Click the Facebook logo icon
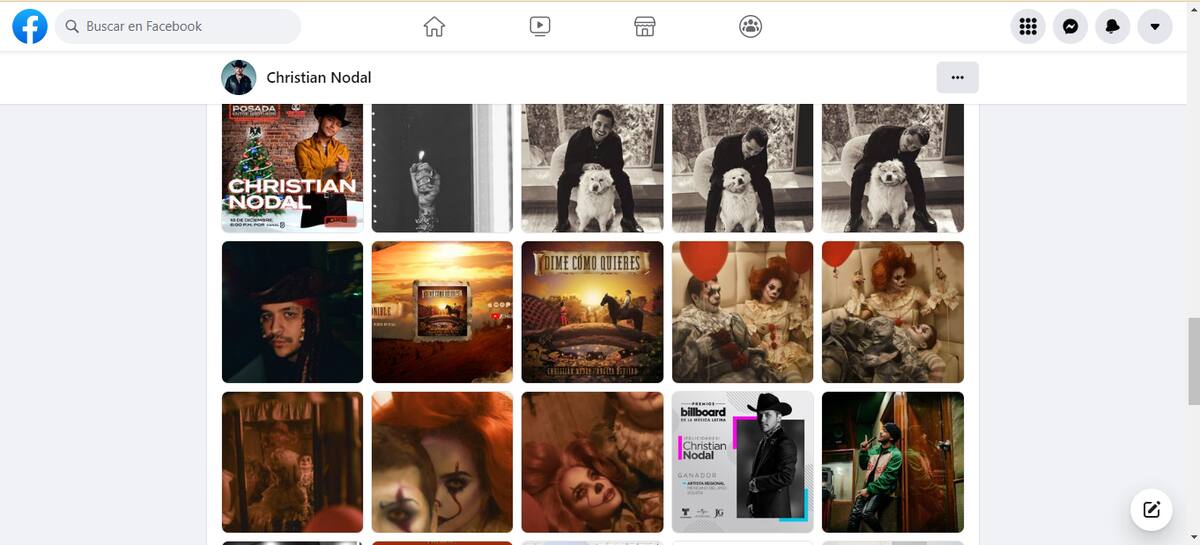The image size is (1200, 545). (30, 26)
